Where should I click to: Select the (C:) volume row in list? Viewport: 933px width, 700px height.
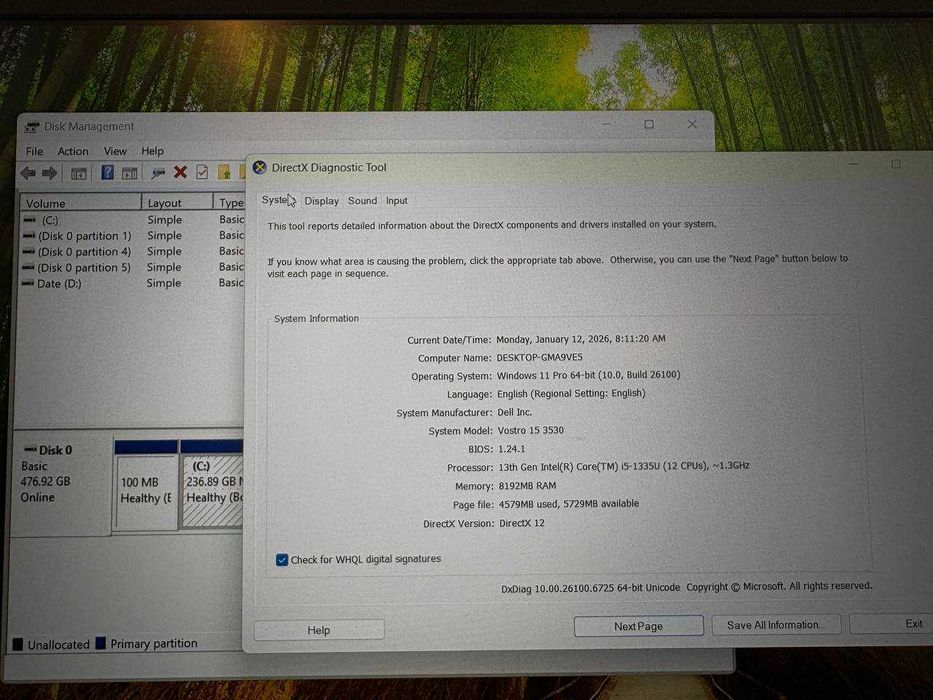132,220
